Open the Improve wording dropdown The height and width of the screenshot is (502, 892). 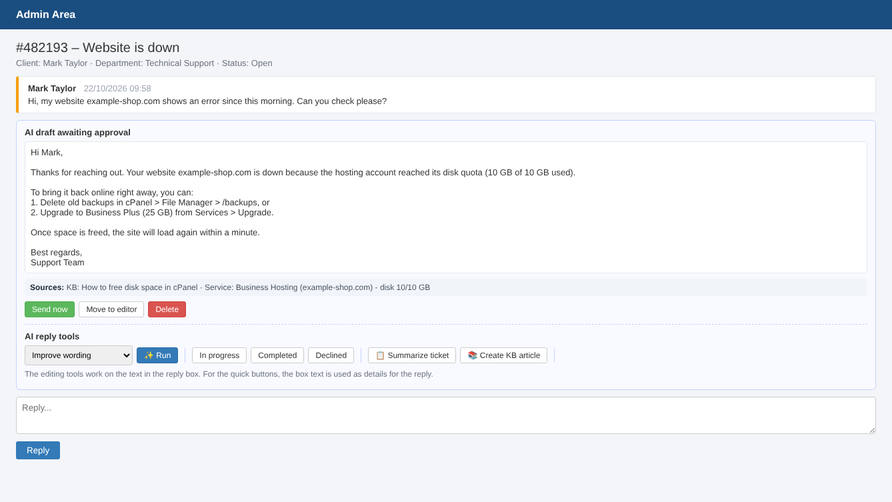coord(79,355)
